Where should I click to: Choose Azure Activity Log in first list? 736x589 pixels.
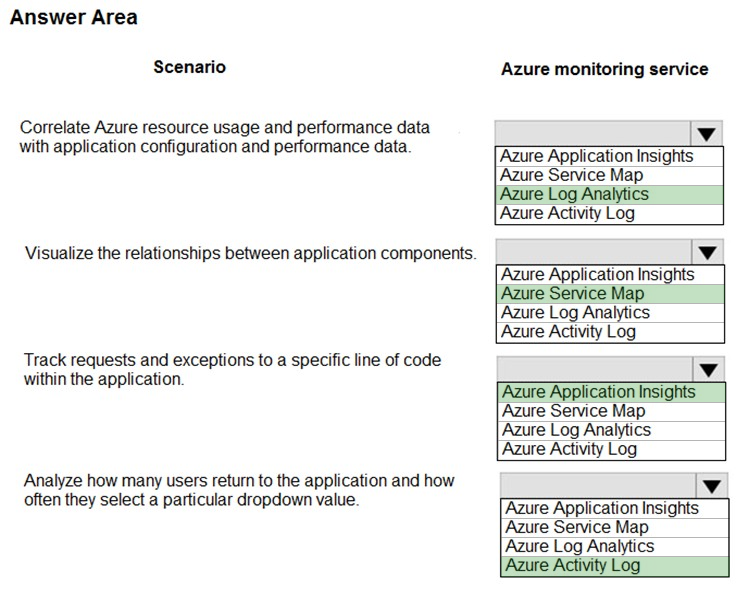[609, 214]
